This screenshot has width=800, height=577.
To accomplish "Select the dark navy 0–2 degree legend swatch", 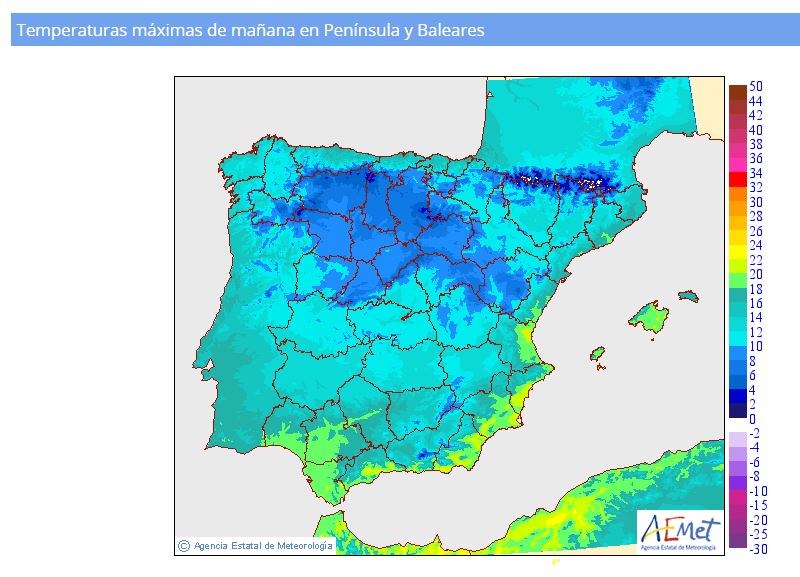I will 737,410.
